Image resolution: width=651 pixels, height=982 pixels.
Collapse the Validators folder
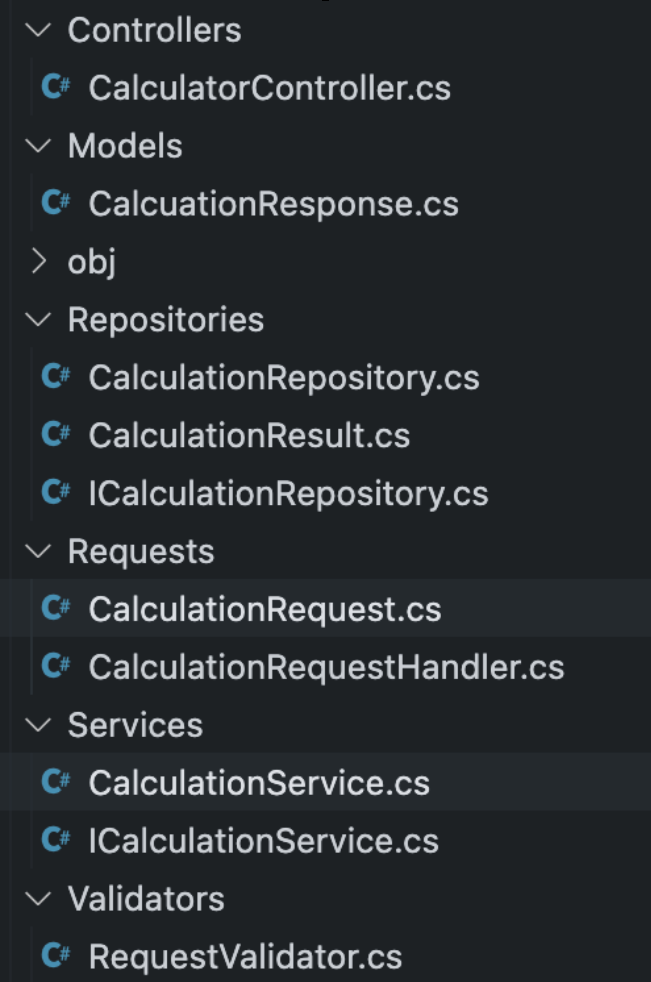(x=37, y=899)
